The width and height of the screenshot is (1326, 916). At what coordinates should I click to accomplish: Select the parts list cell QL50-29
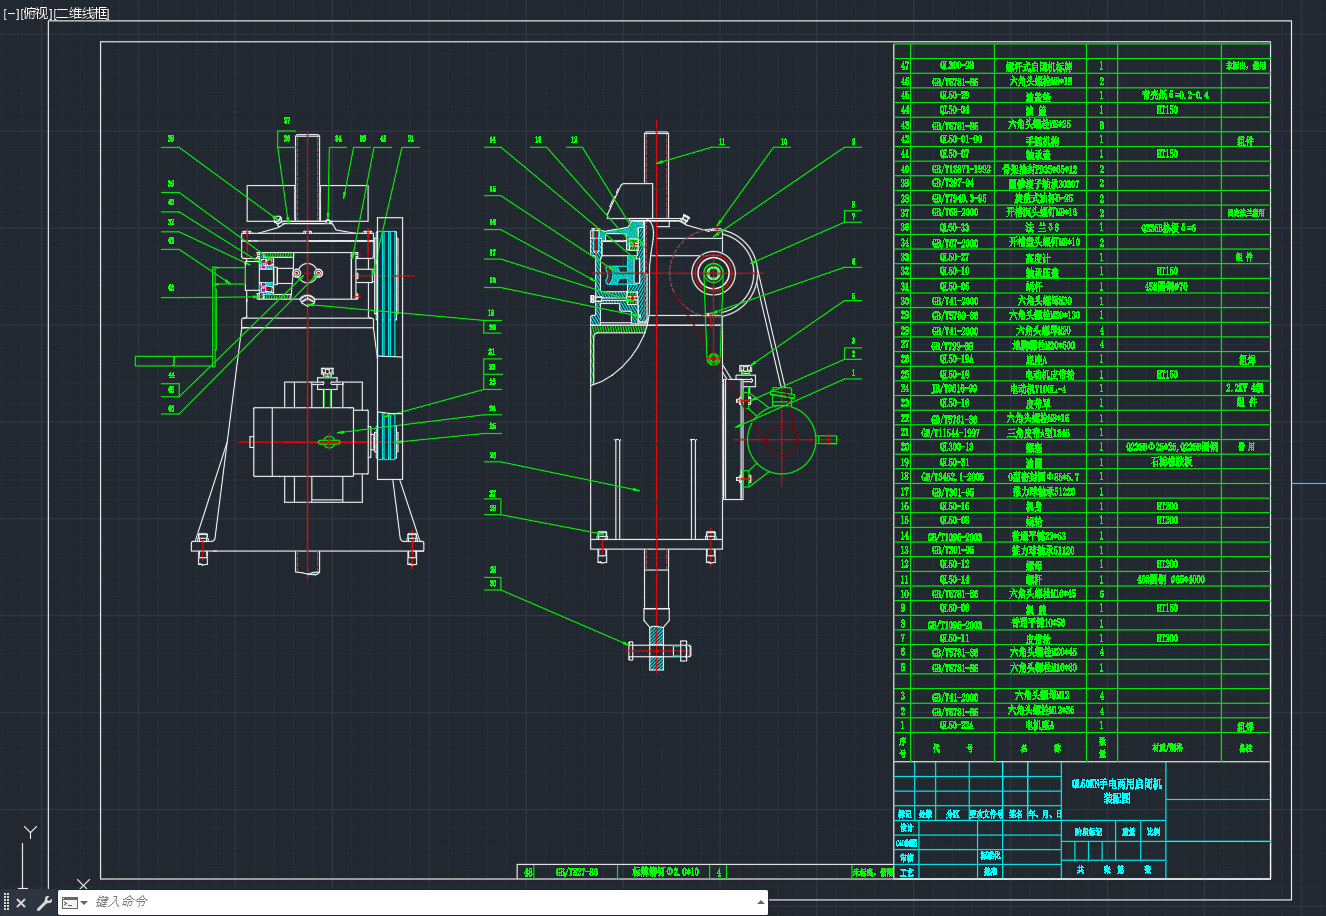[x=955, y=96]
